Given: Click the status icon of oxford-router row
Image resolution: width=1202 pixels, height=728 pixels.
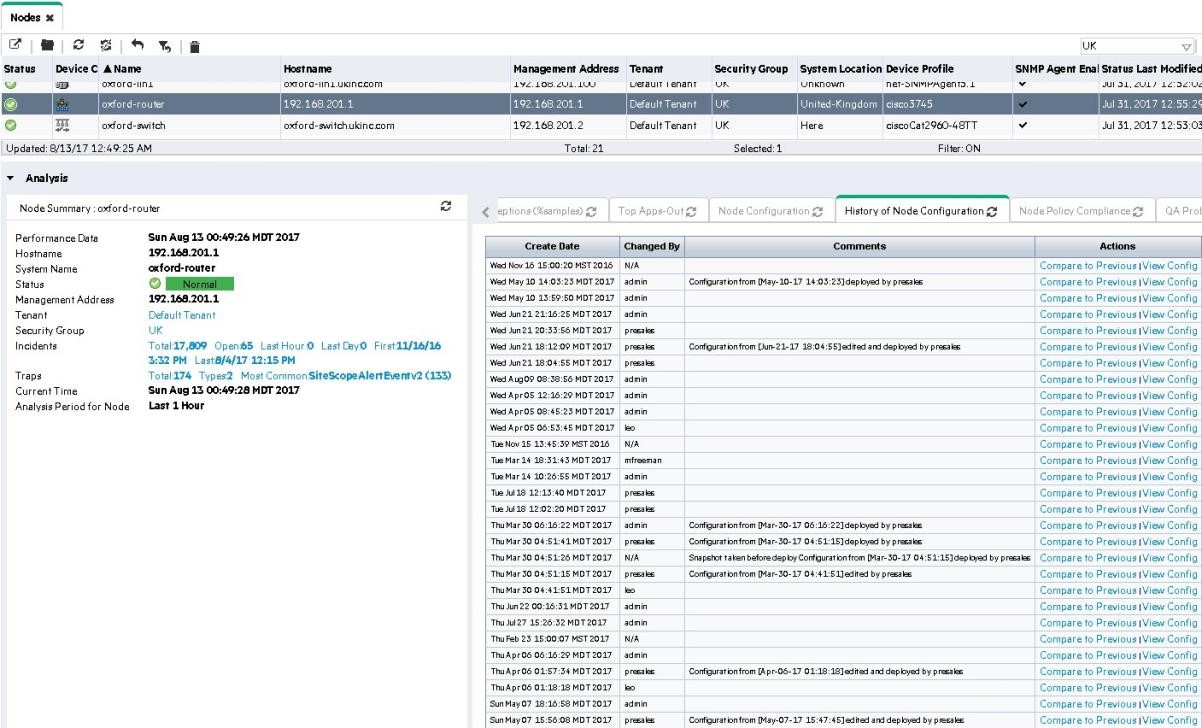Looking at the screenshot, I should coord(10,104).
